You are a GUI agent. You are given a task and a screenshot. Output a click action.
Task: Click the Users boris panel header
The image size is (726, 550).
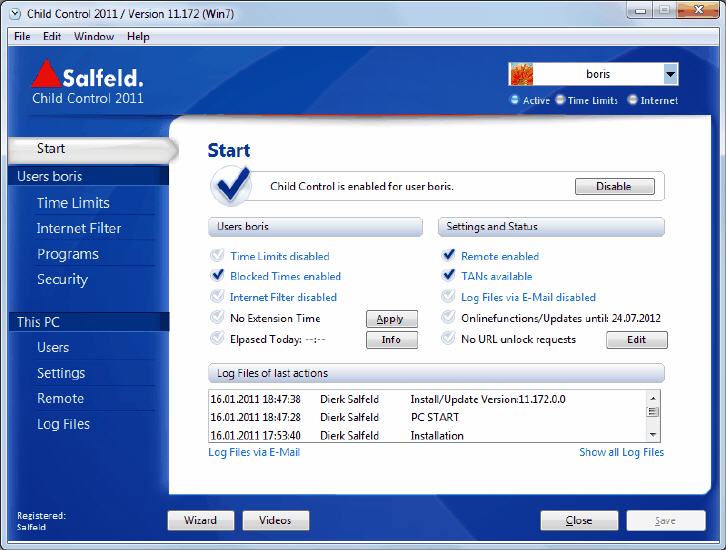pyautogui.click(x=315, y=226)
